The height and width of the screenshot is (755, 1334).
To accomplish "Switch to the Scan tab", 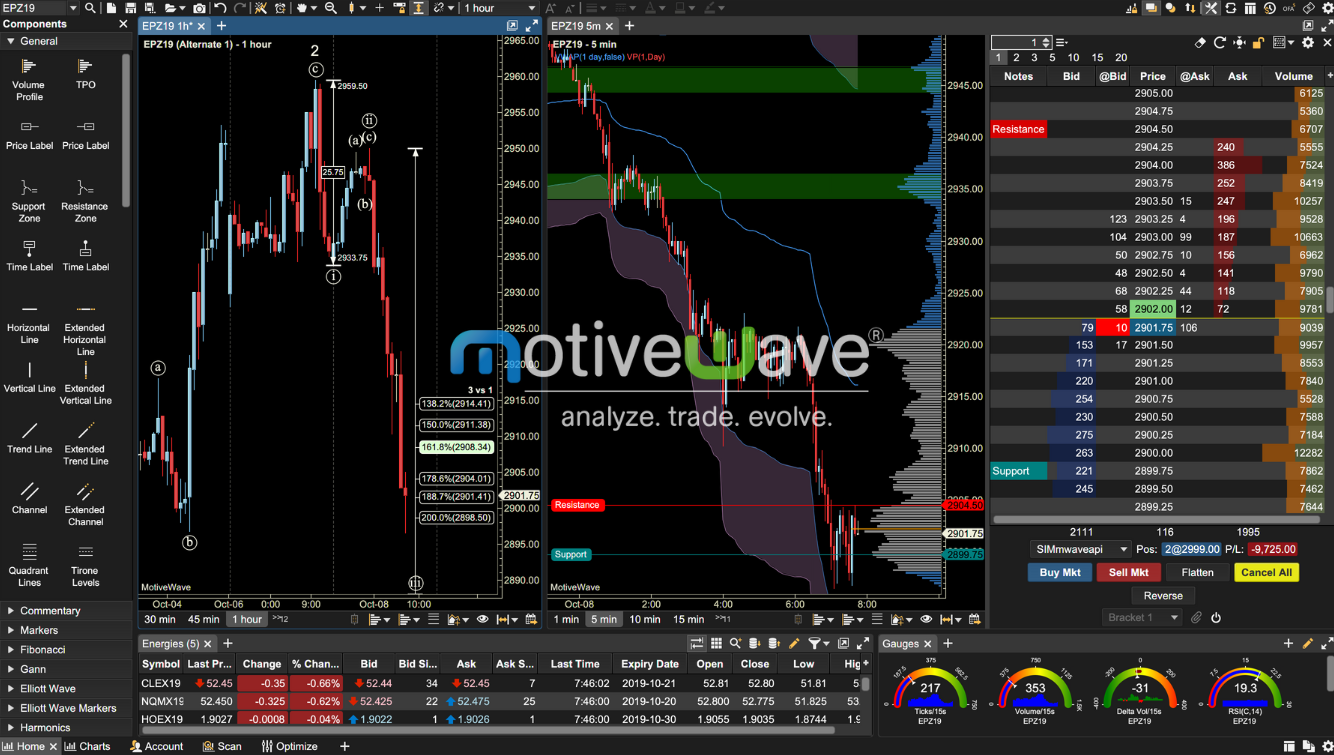I will tap(222, 746).
